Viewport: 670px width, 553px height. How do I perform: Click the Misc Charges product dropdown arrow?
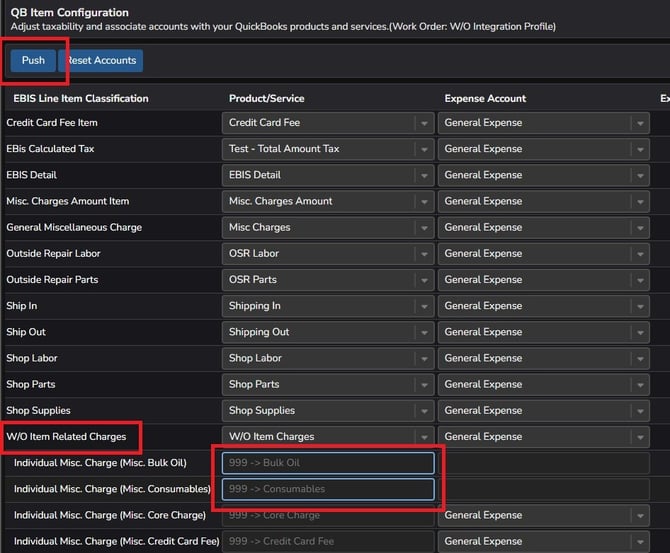[x=423, y=228]
